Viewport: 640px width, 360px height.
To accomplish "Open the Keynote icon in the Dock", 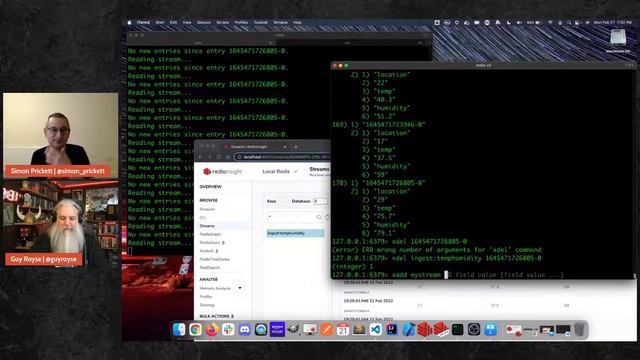I will (491, 329).
